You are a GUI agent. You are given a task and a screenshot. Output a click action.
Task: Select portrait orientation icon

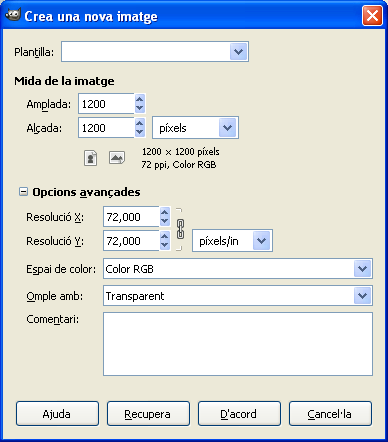tap(90, 158)
